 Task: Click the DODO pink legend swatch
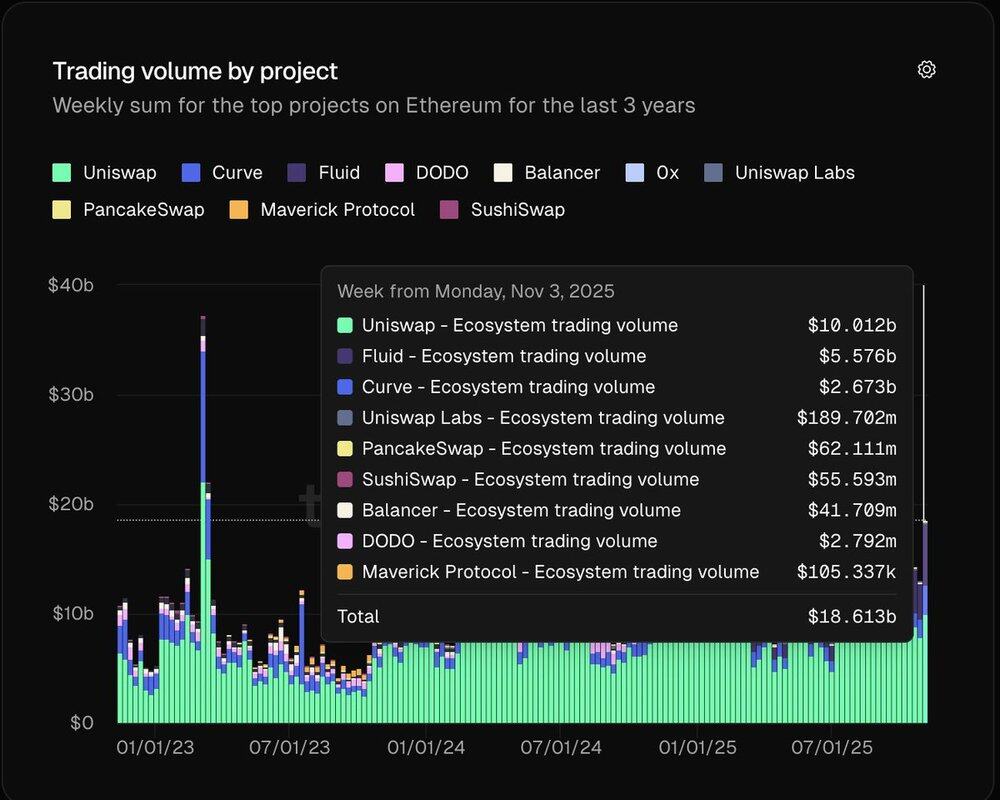click(x=394, y=173)
